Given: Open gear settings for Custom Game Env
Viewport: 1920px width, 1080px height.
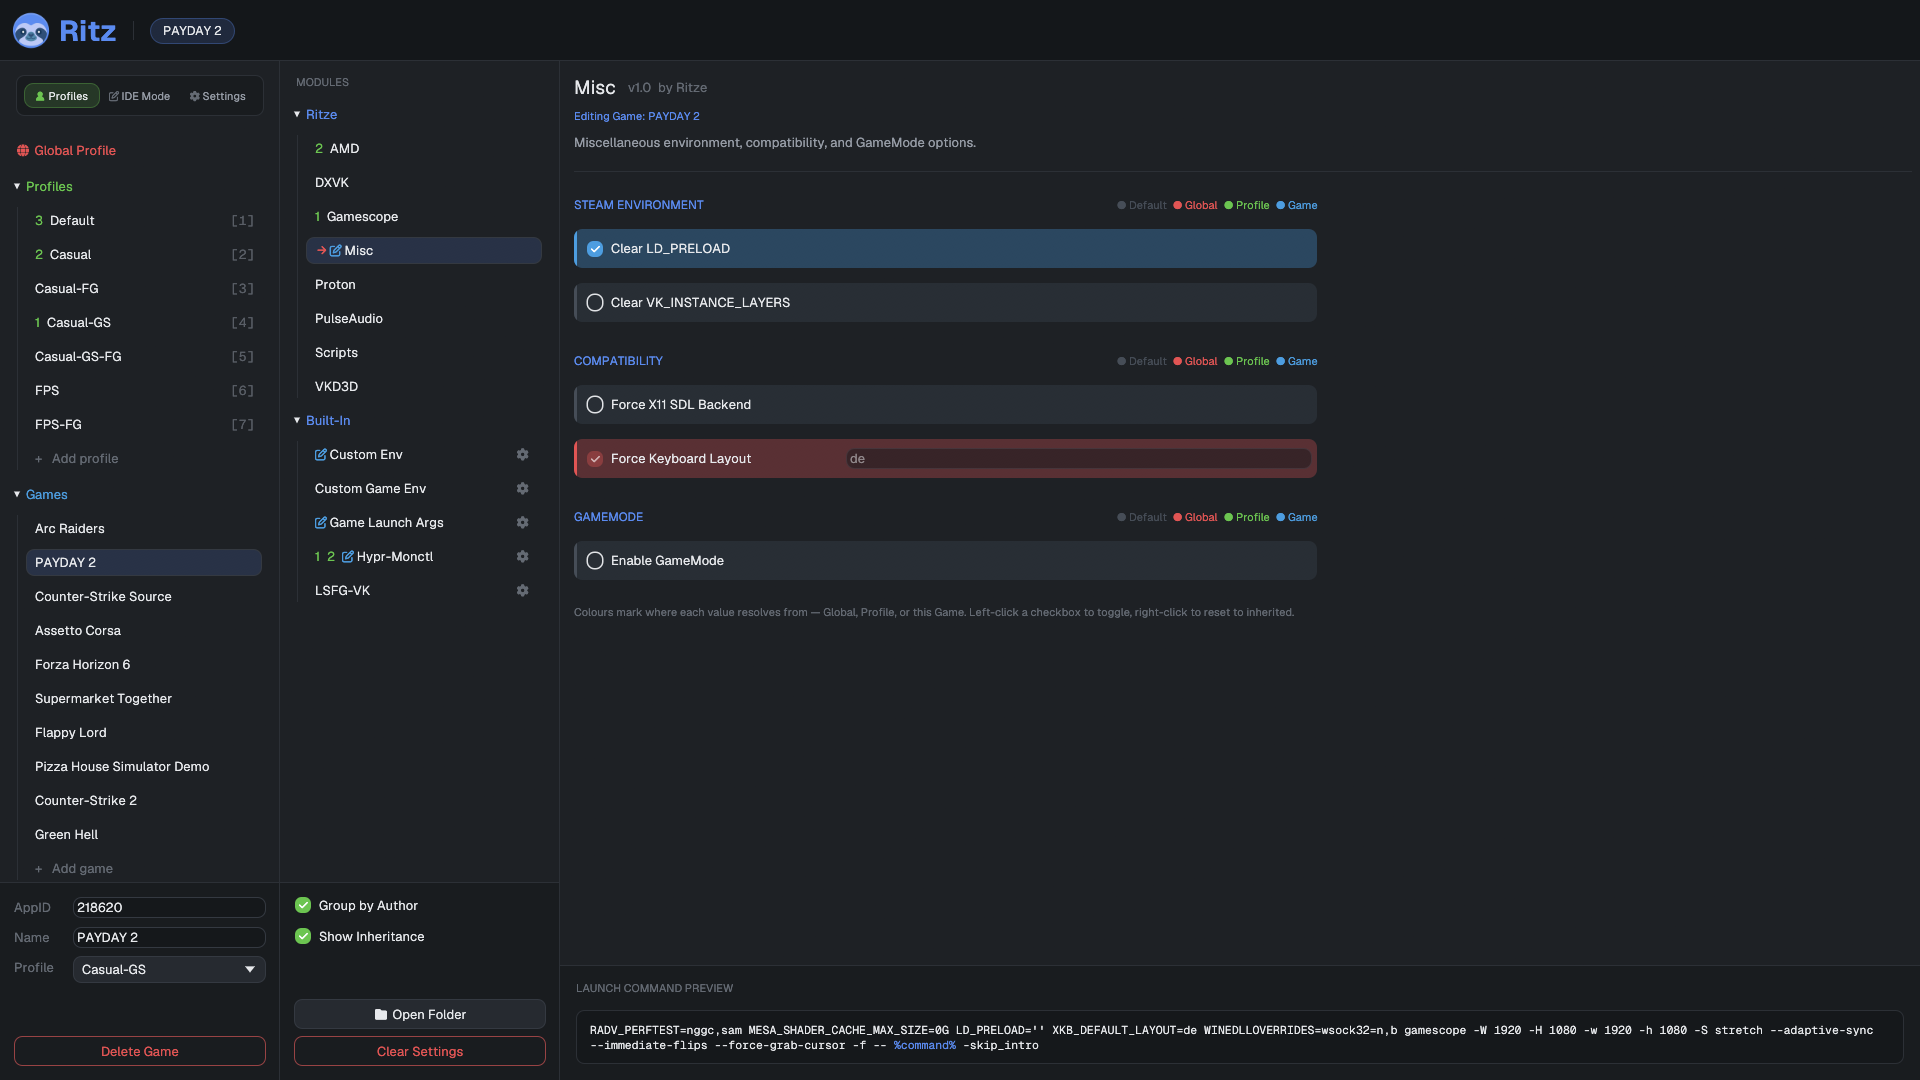Looking at the screenshot, I should click(x=522, y=488).
